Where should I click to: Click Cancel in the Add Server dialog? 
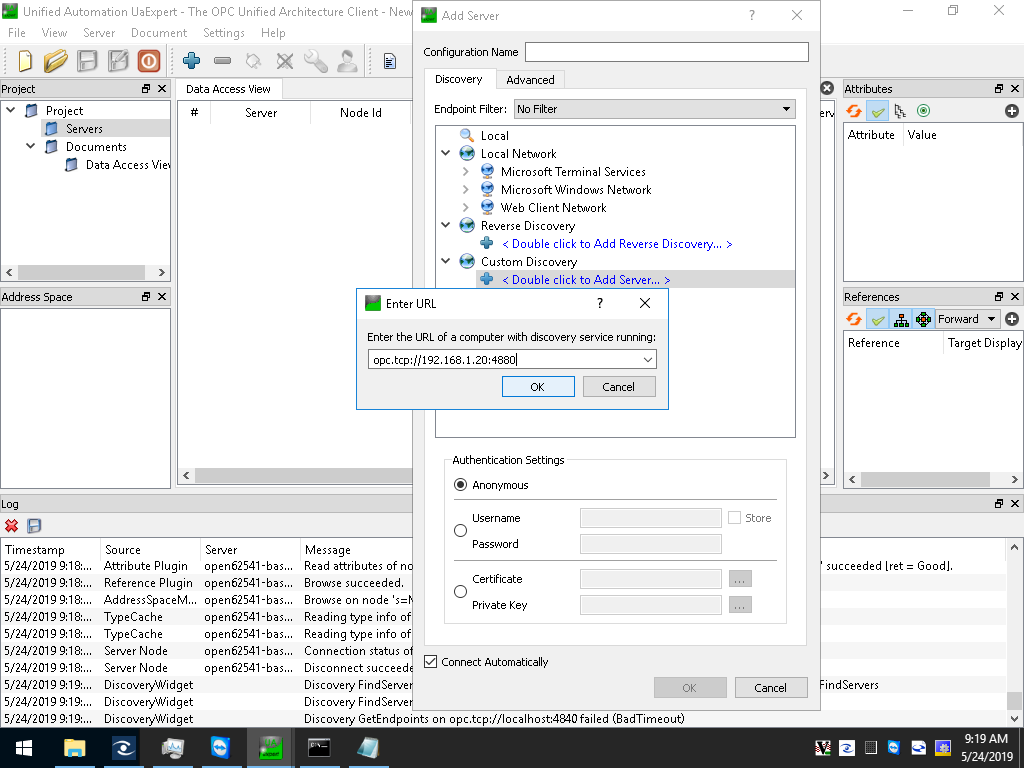[x=771, y=688]
